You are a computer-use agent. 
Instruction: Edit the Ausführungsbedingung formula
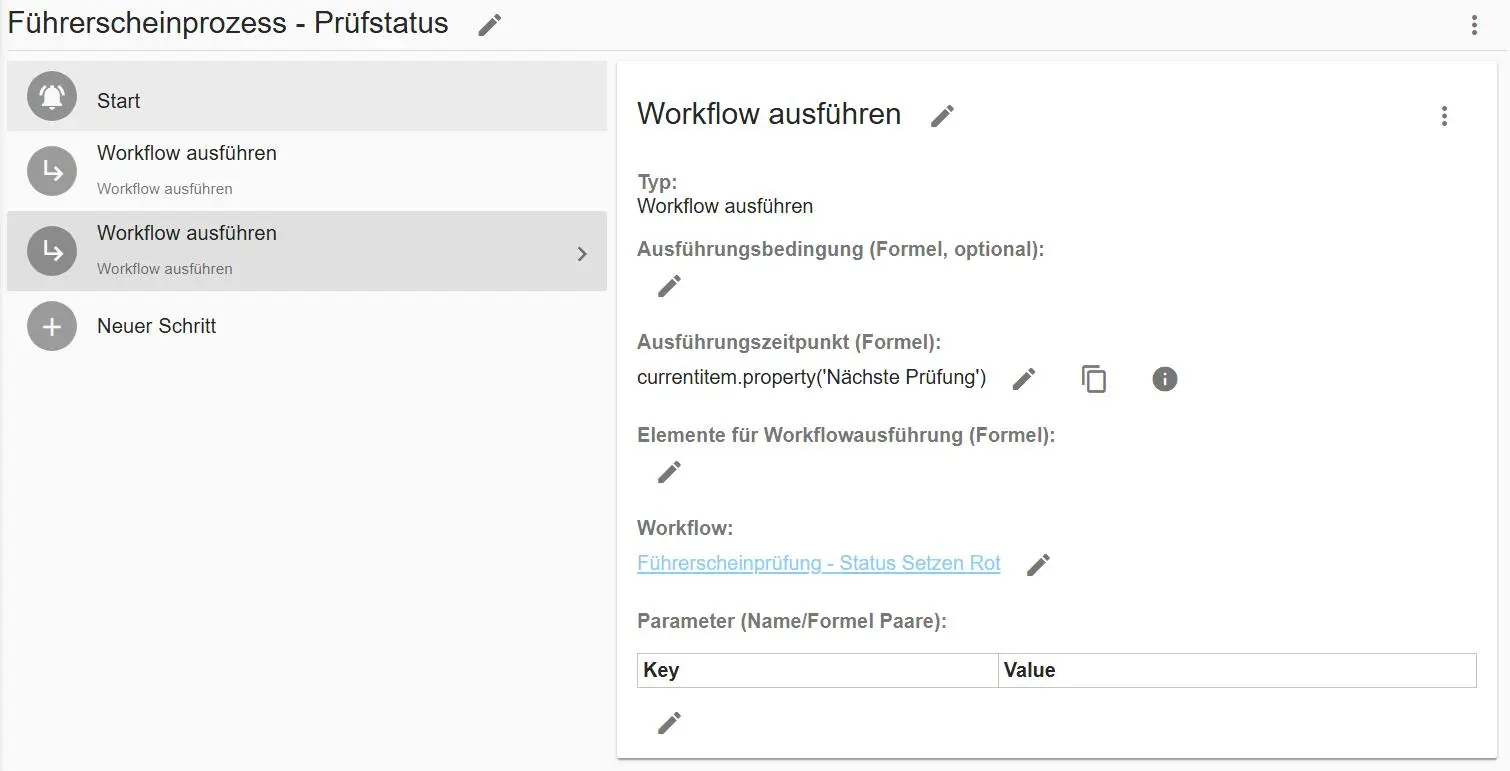tap(669, 286)
